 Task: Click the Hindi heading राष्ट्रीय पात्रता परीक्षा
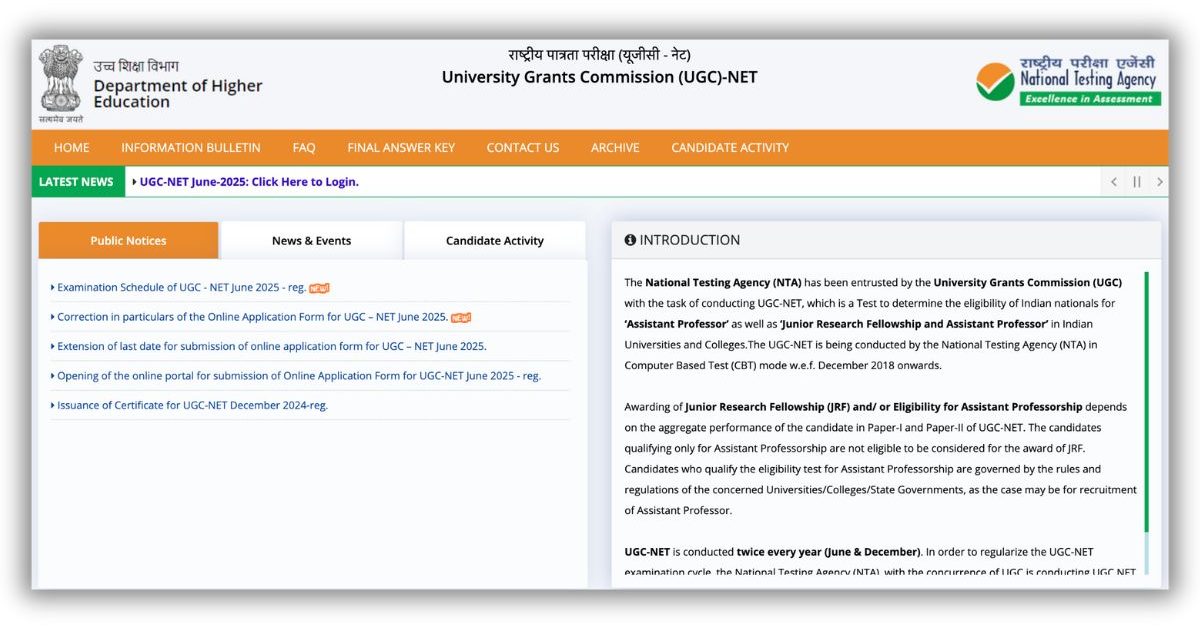[x=599, y=54]
